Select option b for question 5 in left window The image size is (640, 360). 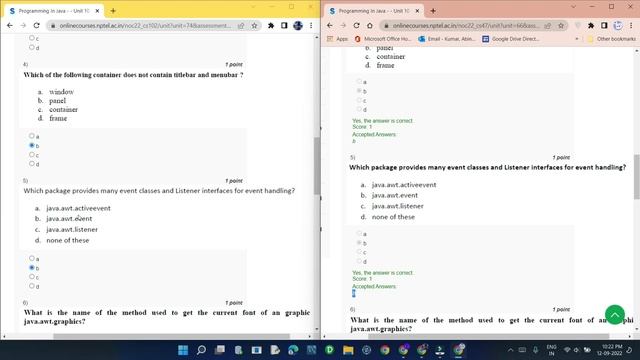(x=32, y=268)
